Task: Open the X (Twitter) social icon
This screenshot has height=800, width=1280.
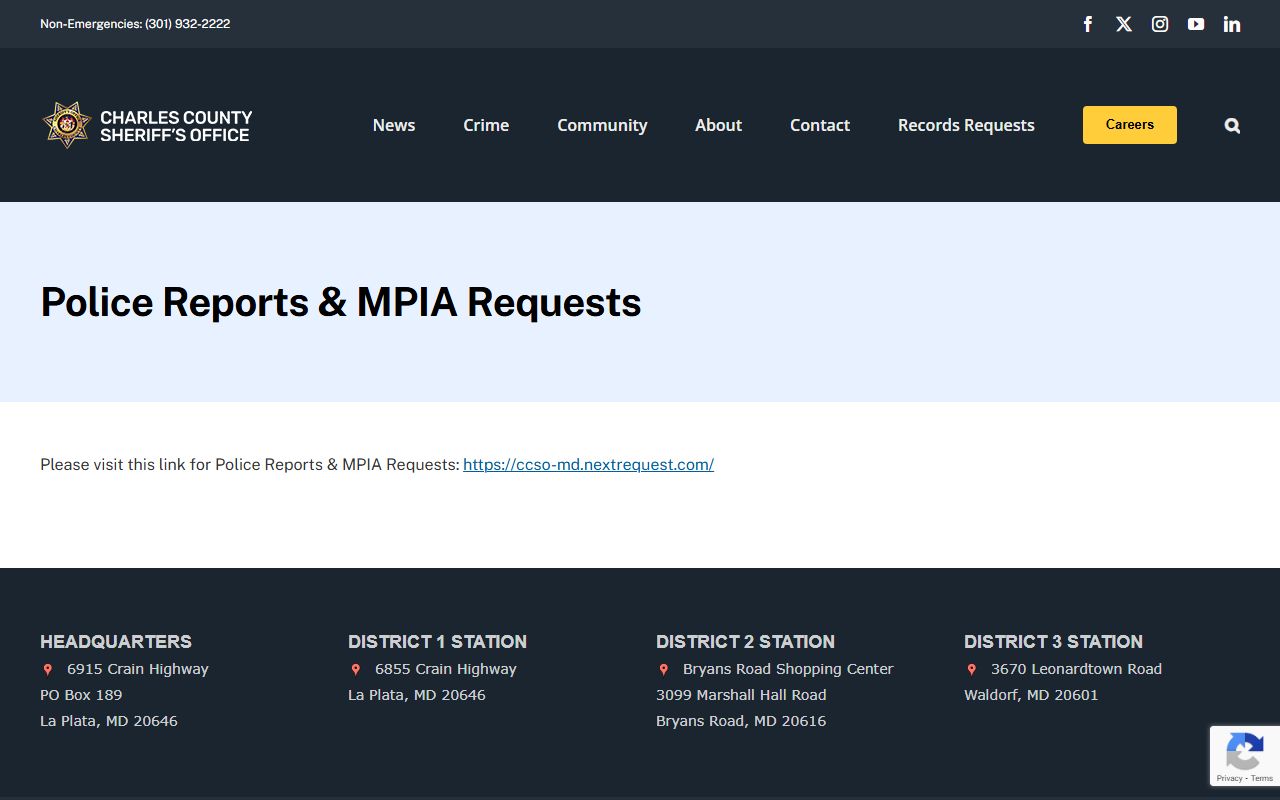Action: tap(1124, 24)
